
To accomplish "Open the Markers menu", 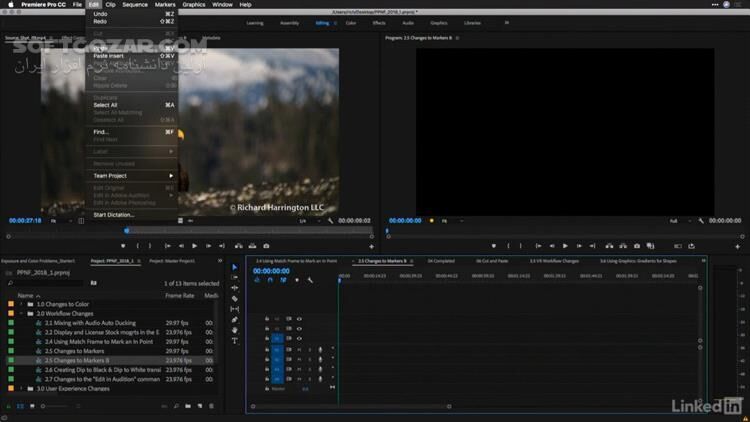I will click(165, 4).
